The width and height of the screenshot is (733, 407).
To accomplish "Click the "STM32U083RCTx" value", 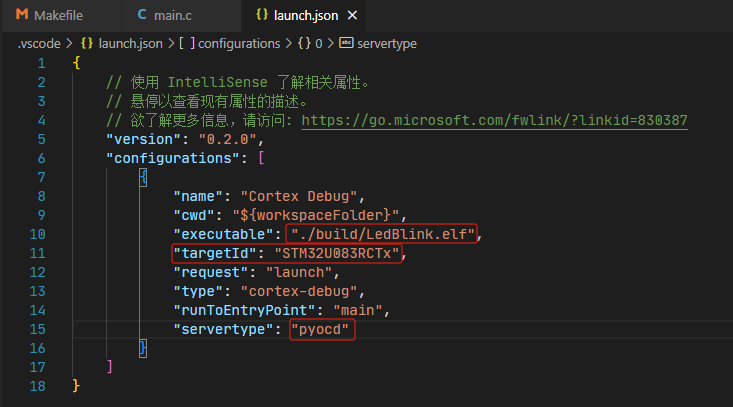I will tap(337, 253).
